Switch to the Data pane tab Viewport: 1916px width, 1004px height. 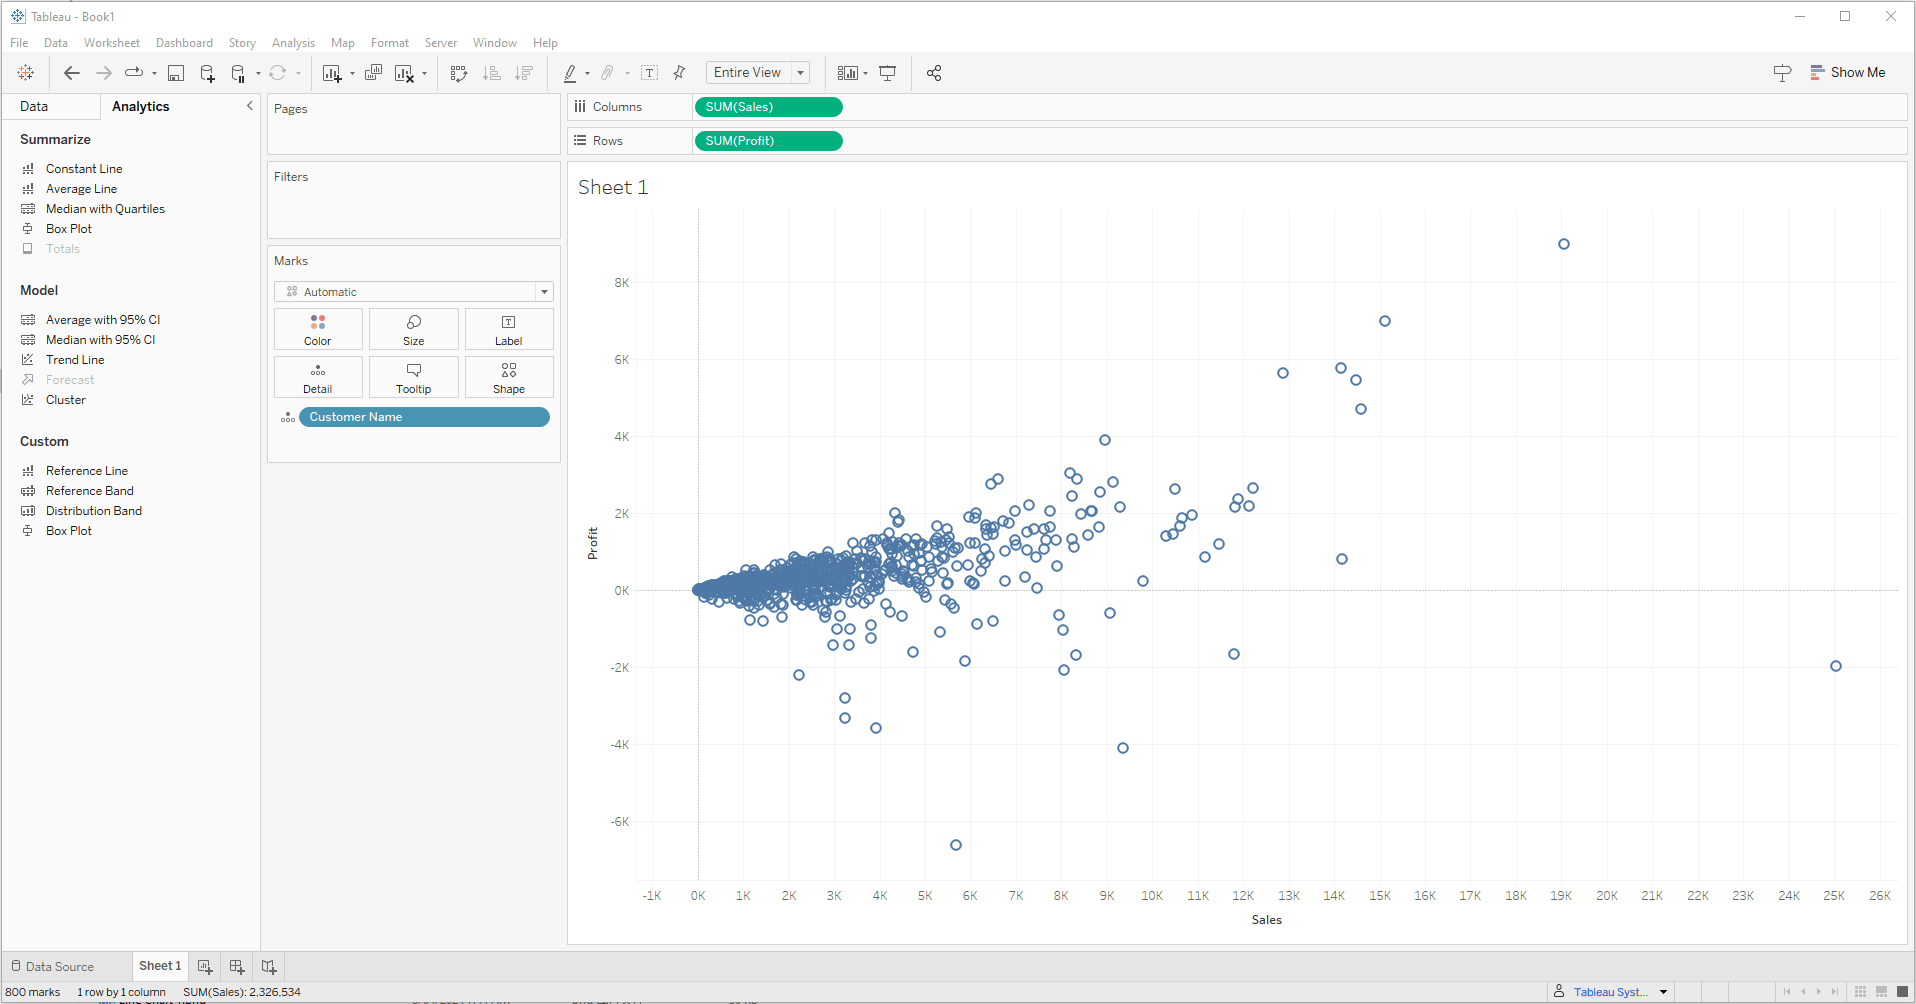[34, 107]
